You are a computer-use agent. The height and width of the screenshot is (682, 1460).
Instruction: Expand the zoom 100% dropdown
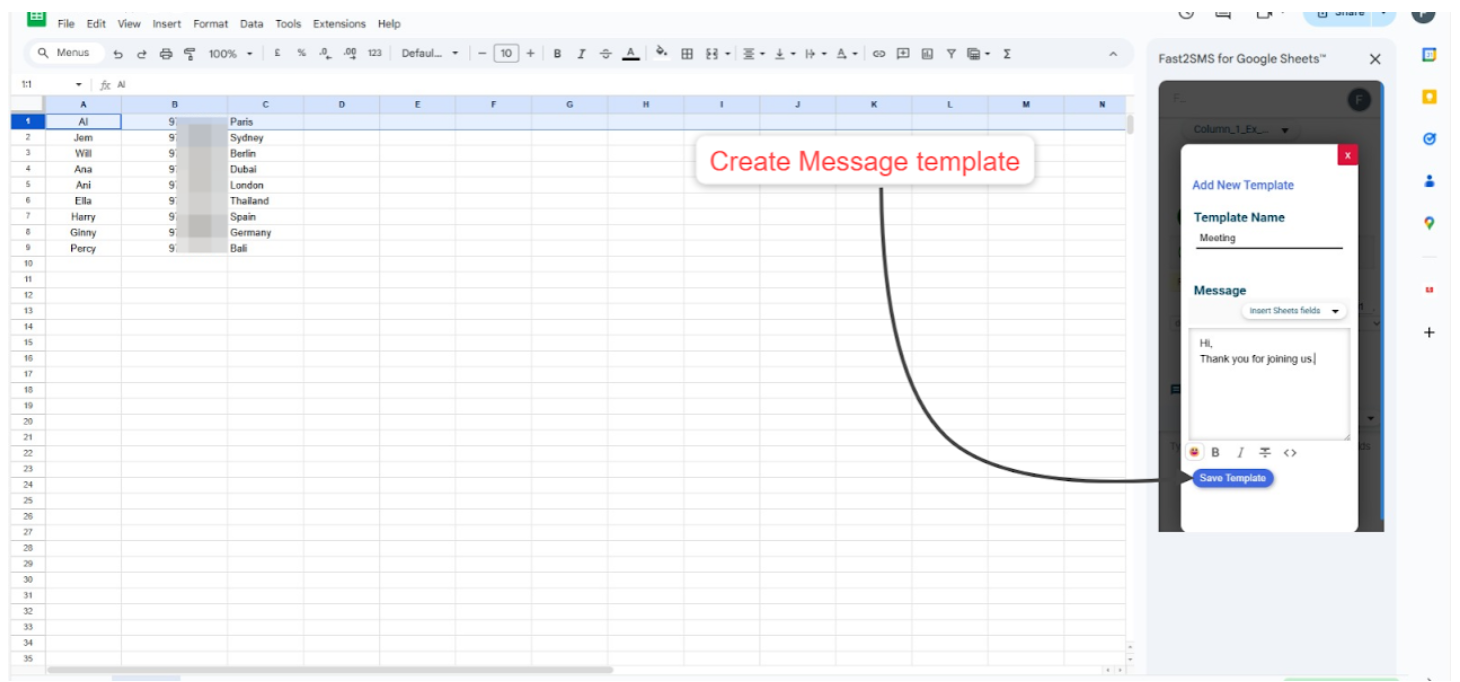230,54
